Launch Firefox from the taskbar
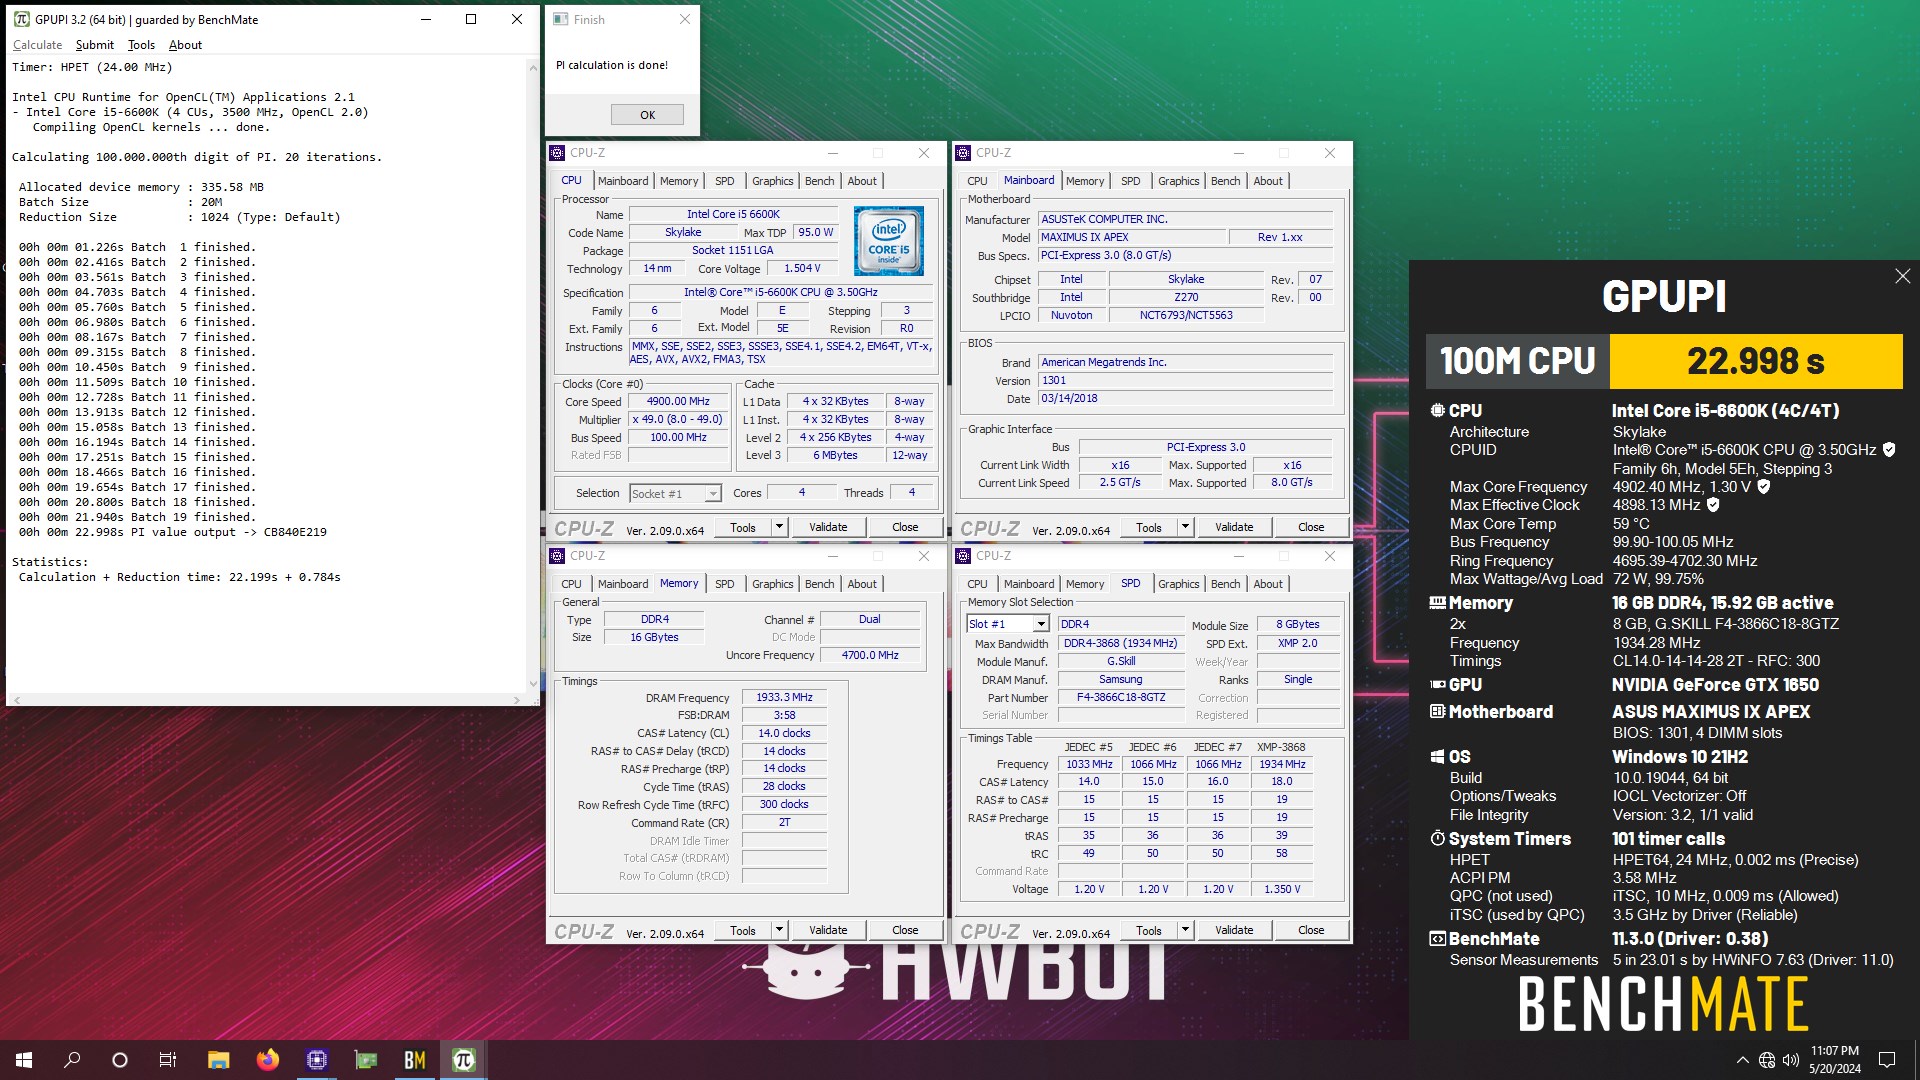This screenshot has height=1080, width=1920. coord(267,1060)
